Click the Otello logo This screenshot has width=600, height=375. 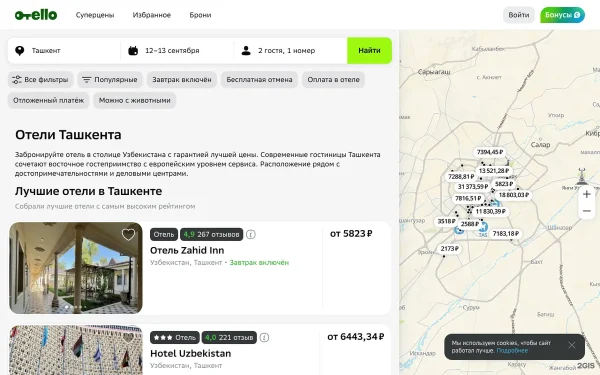(36, 15)
